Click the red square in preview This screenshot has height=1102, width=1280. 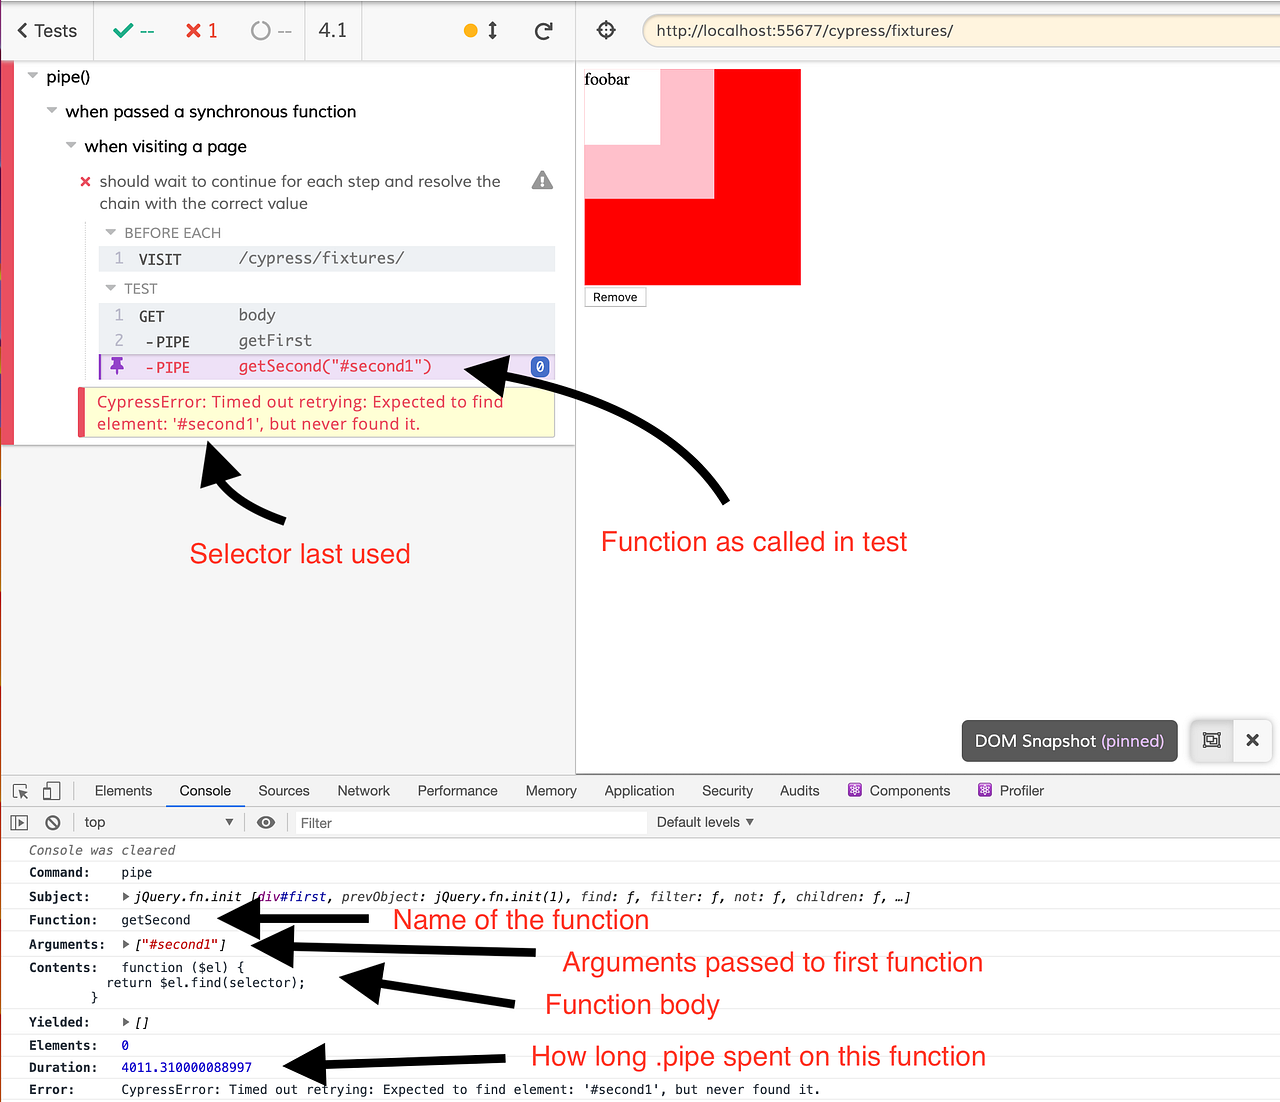[x=756, y=240]
